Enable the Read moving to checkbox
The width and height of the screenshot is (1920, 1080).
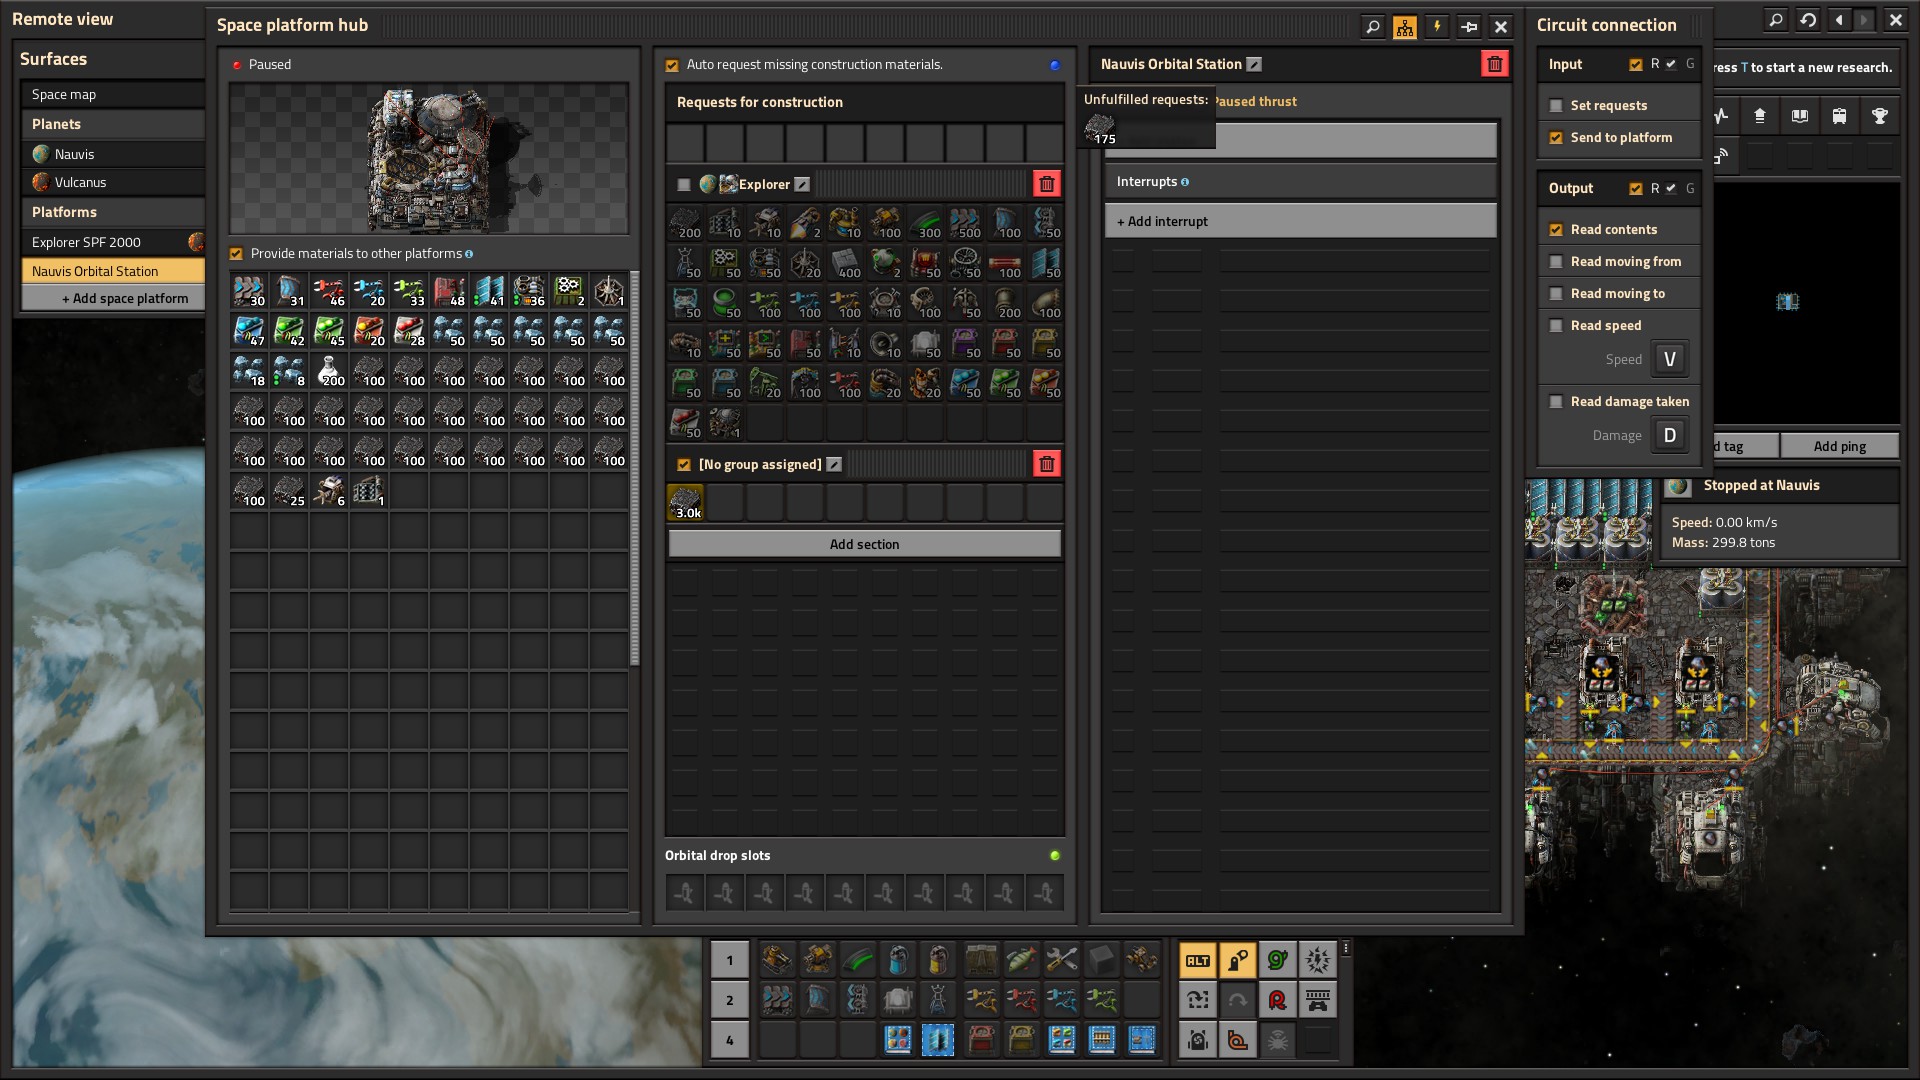click(x=1556, y=294)
